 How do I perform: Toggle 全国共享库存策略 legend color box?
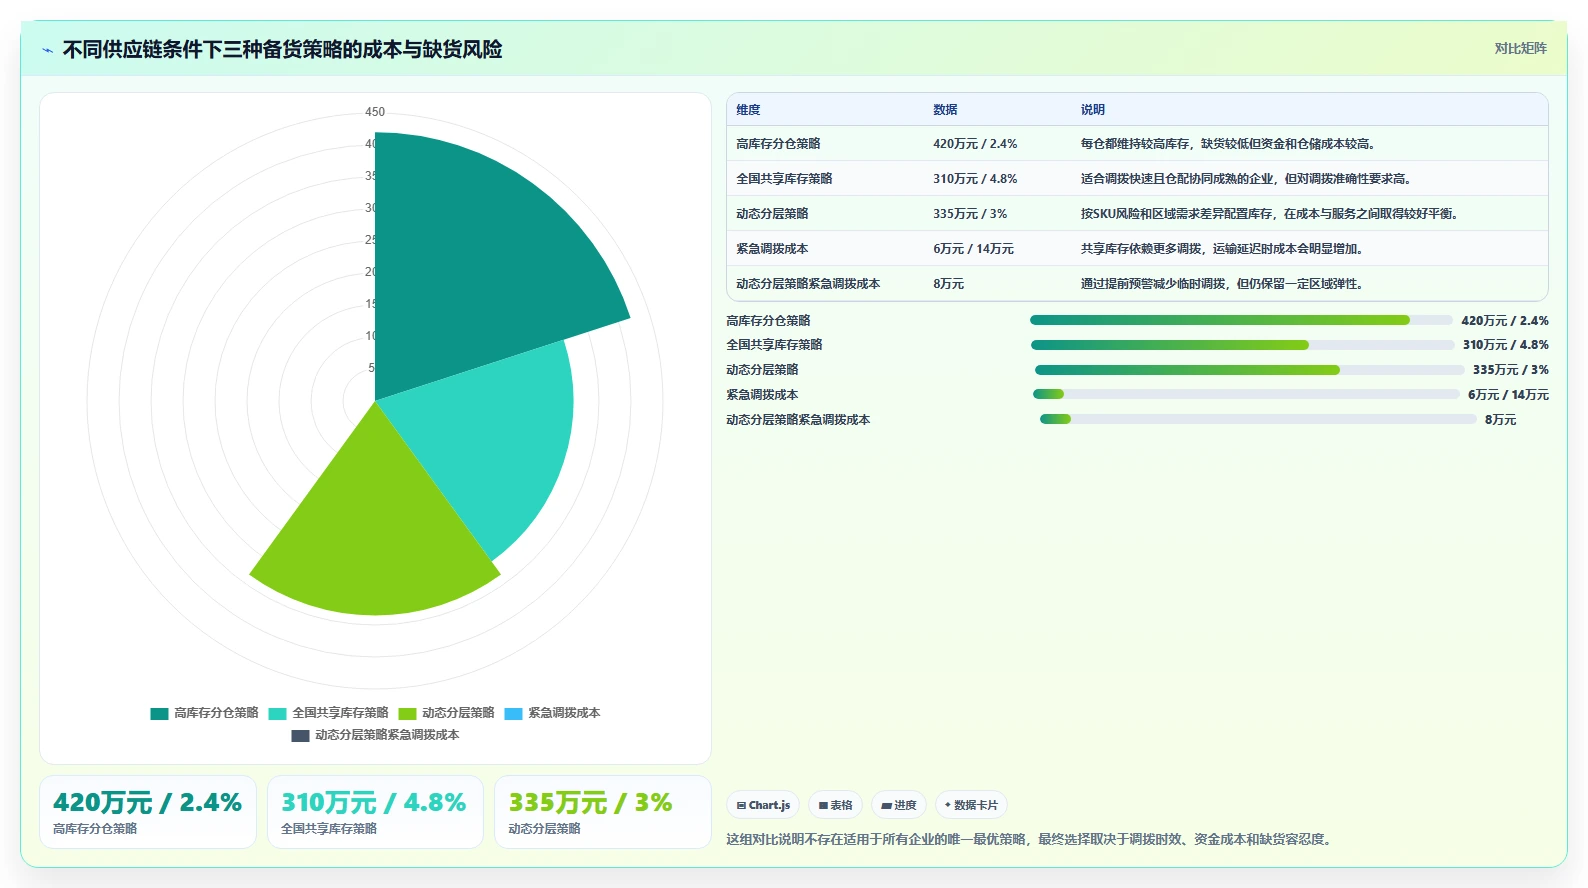(277, 714)
